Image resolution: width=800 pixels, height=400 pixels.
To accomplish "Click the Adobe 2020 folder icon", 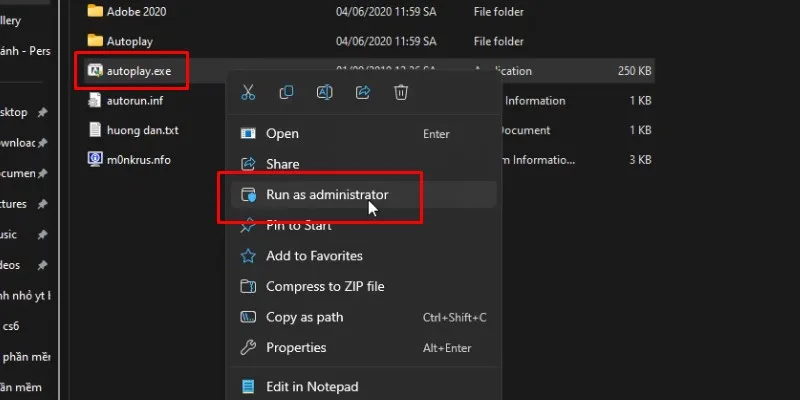I will point(95,11).
